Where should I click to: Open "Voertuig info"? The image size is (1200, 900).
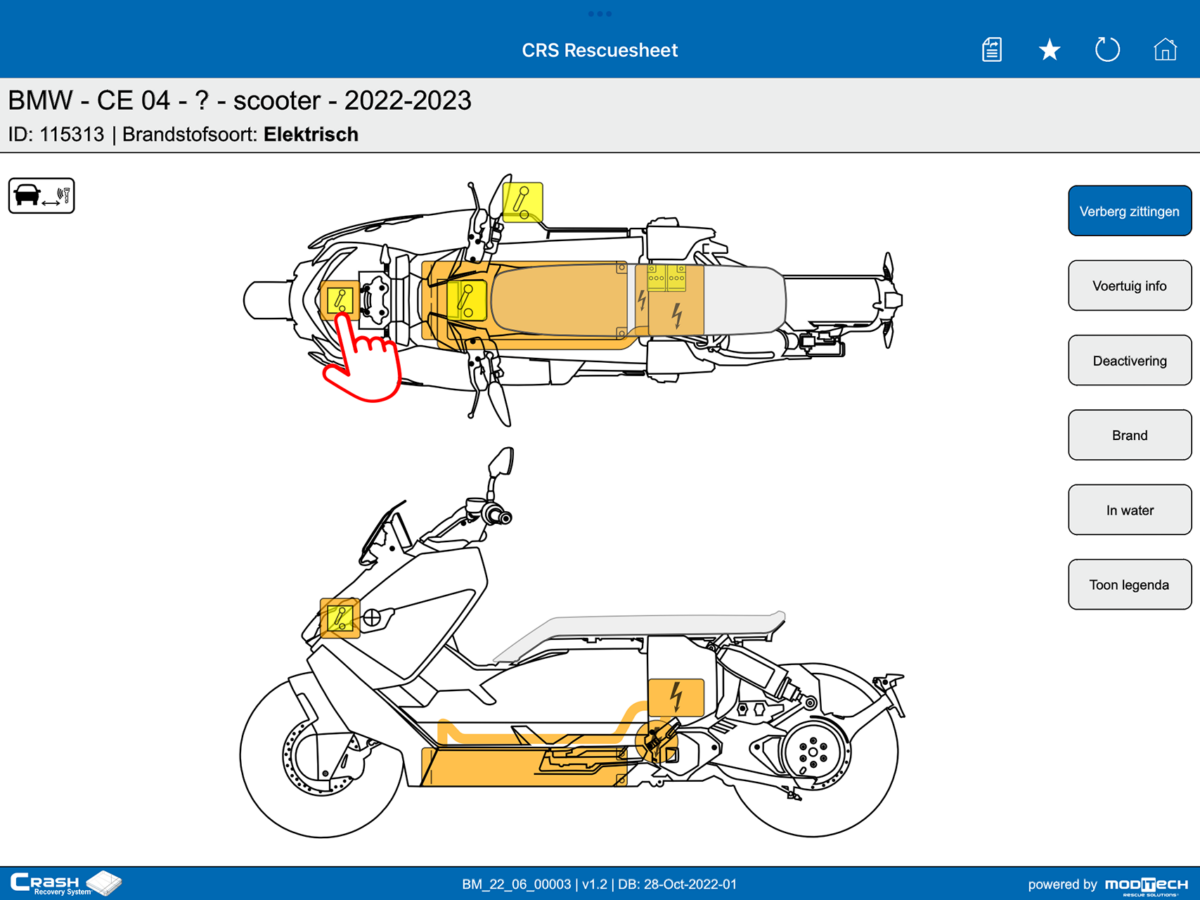(x=1129, y=285)
